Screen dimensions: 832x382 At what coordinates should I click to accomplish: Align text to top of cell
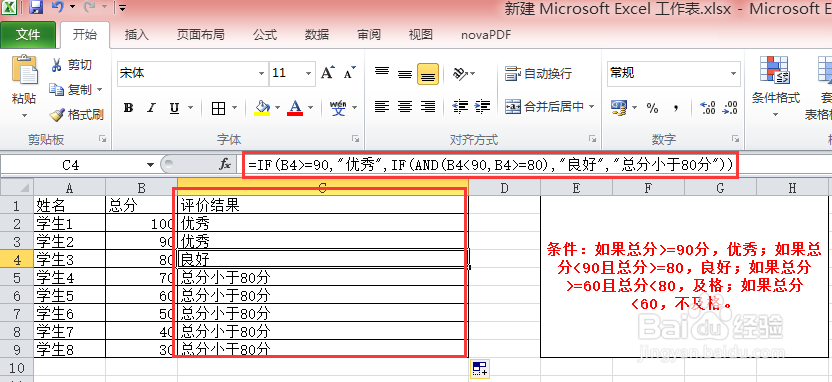(382, 73)
